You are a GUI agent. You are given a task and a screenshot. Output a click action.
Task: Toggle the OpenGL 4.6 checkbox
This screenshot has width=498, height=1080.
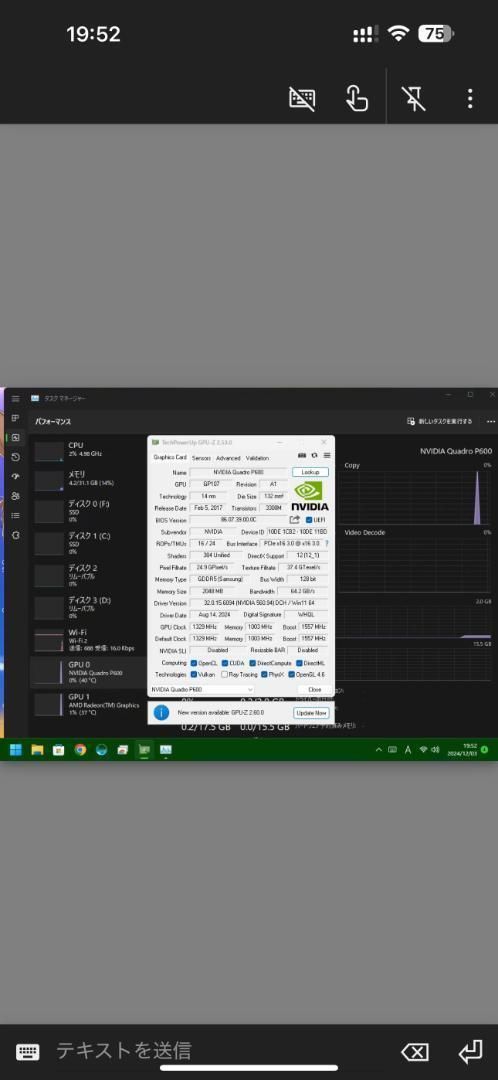click(292, 674)
